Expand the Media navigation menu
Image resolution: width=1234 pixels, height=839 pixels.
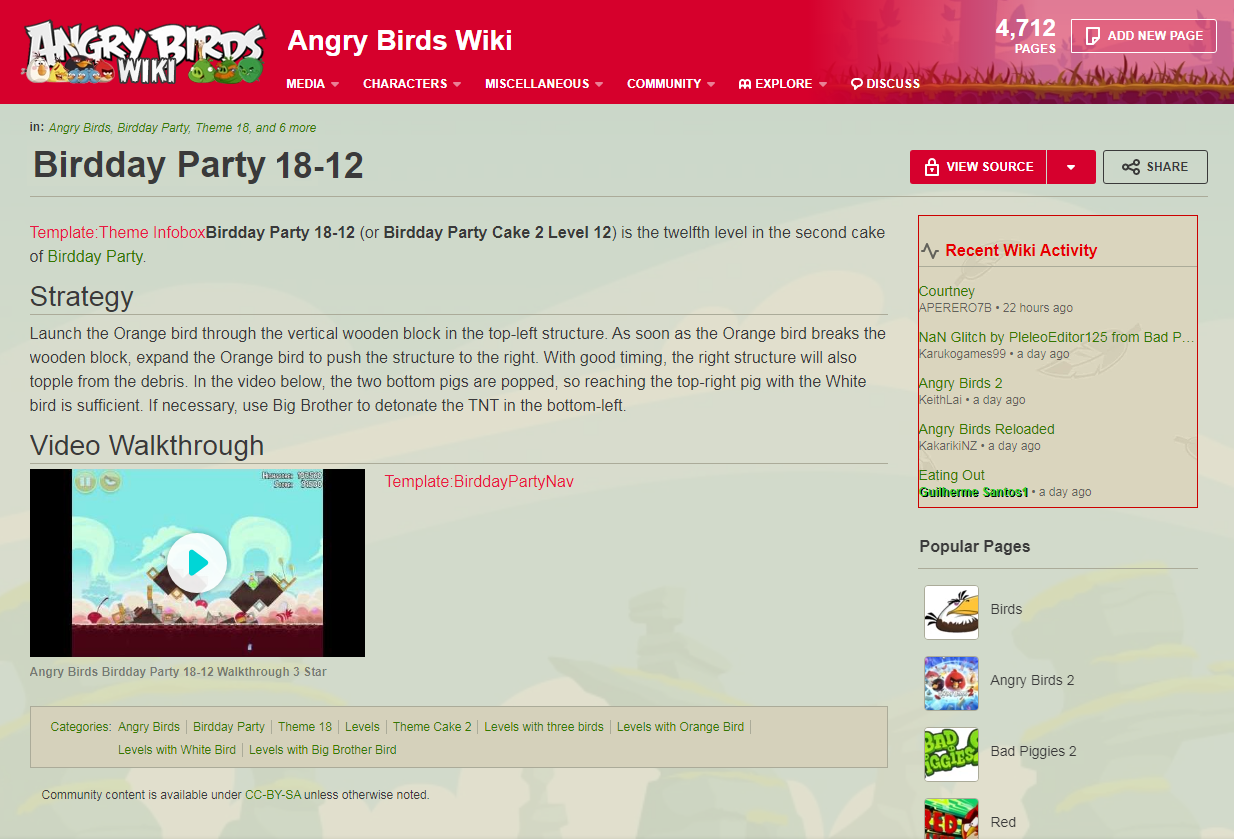coord(312,84)
